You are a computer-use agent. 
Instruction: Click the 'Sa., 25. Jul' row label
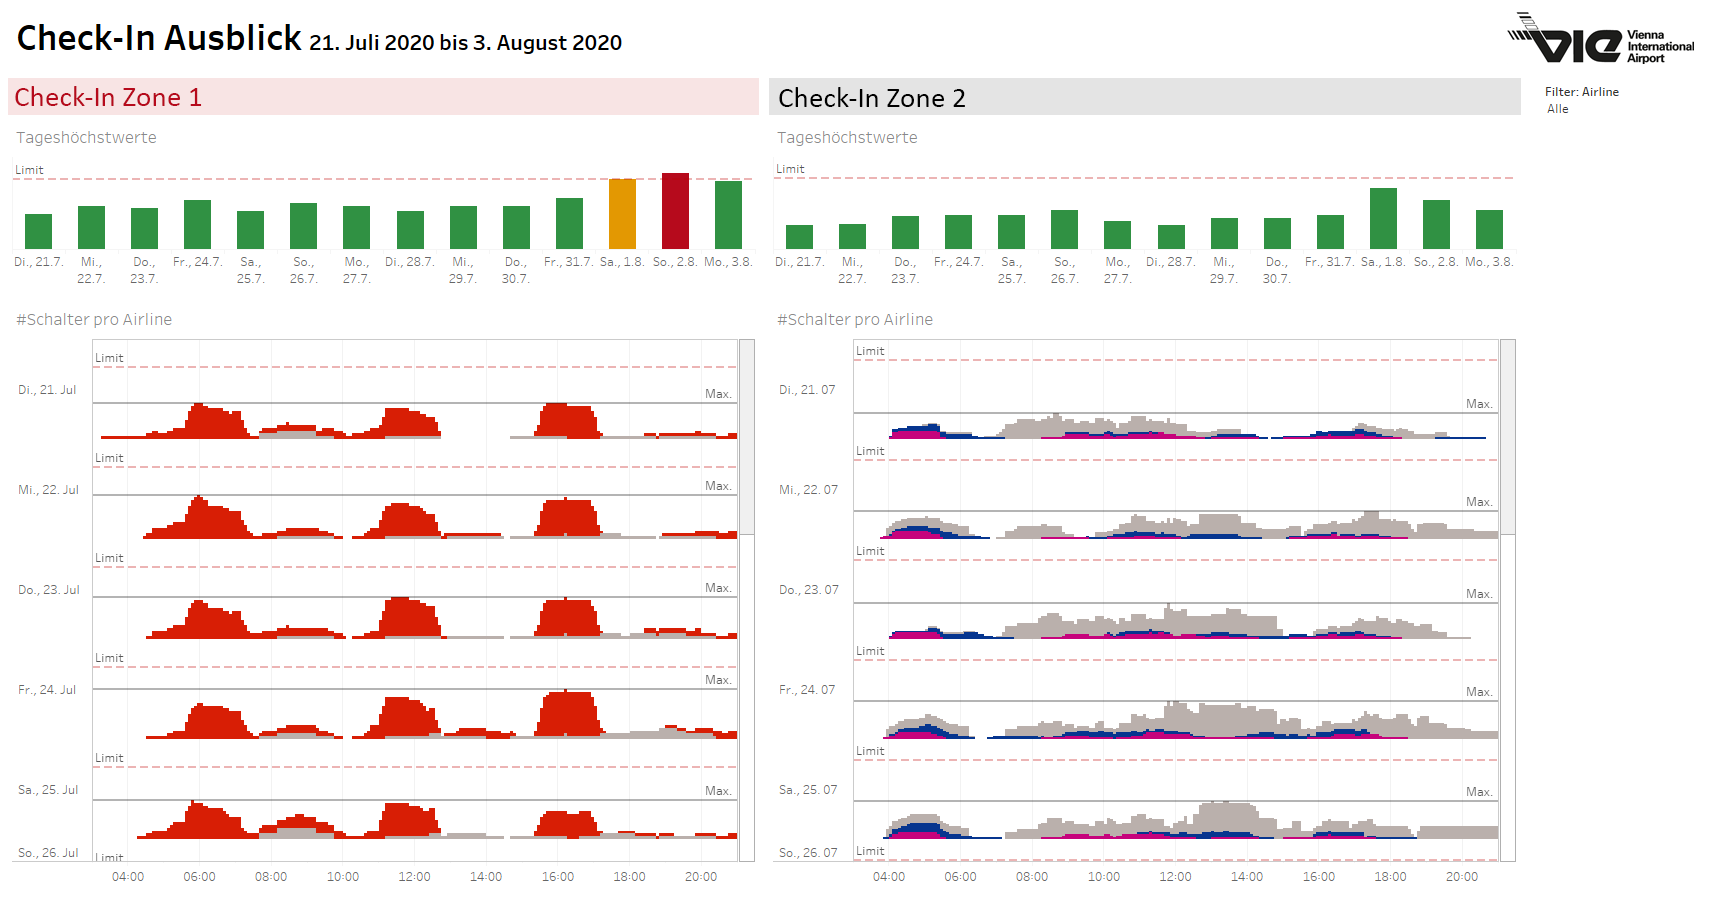(x=48, y=790)
